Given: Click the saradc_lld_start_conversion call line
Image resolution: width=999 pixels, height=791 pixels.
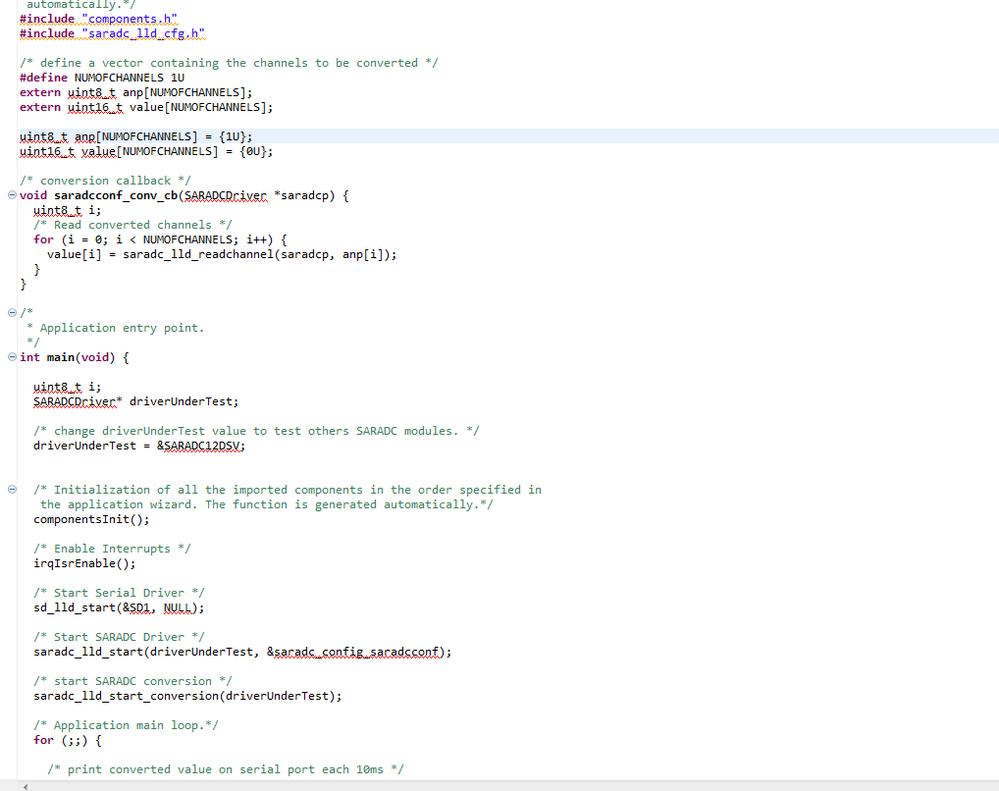Looking at the screenshot, I should click(x=188, y=695).
